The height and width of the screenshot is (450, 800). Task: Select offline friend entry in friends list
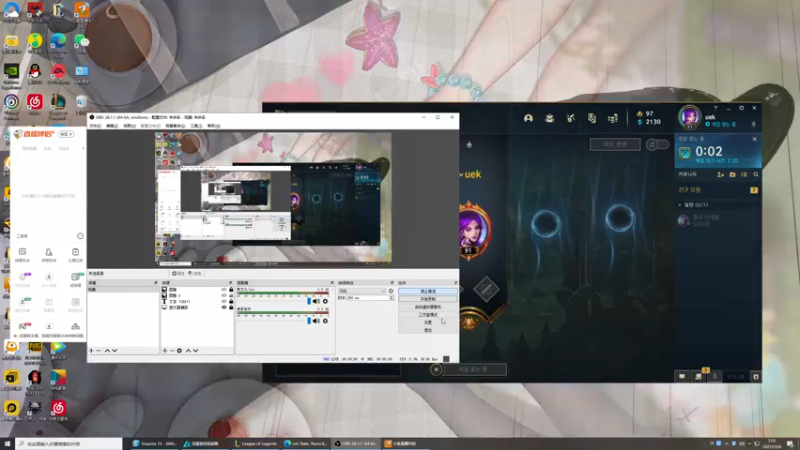click(x=717, y=220)
